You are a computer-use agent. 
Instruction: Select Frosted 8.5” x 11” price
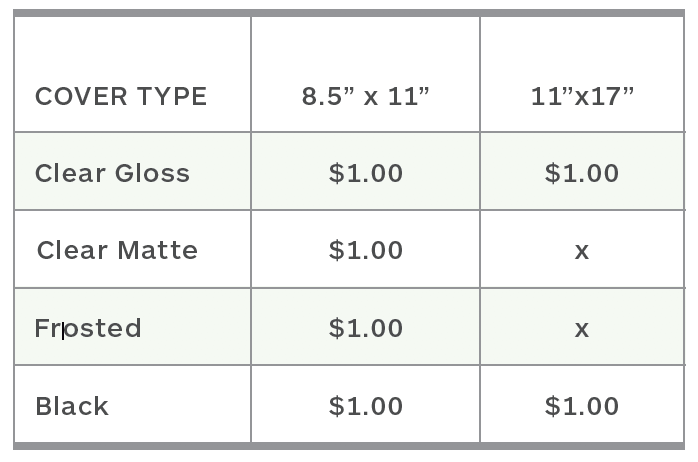point(366,328)
